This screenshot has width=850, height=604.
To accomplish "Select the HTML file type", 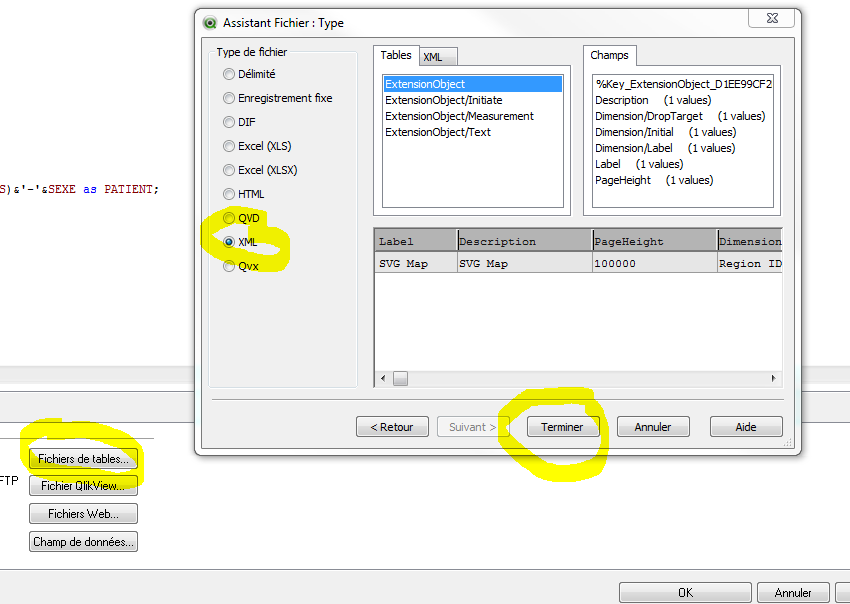I will [229, 194].
